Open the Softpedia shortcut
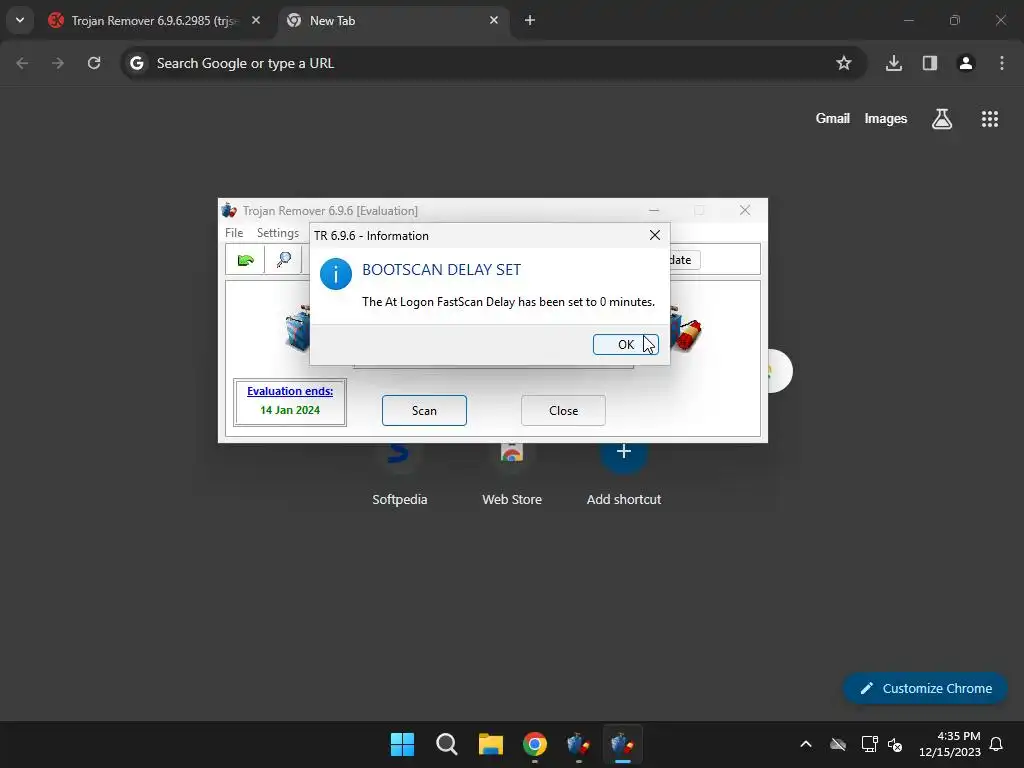Viewport: 1024px width, 768px height. (399, 475)
